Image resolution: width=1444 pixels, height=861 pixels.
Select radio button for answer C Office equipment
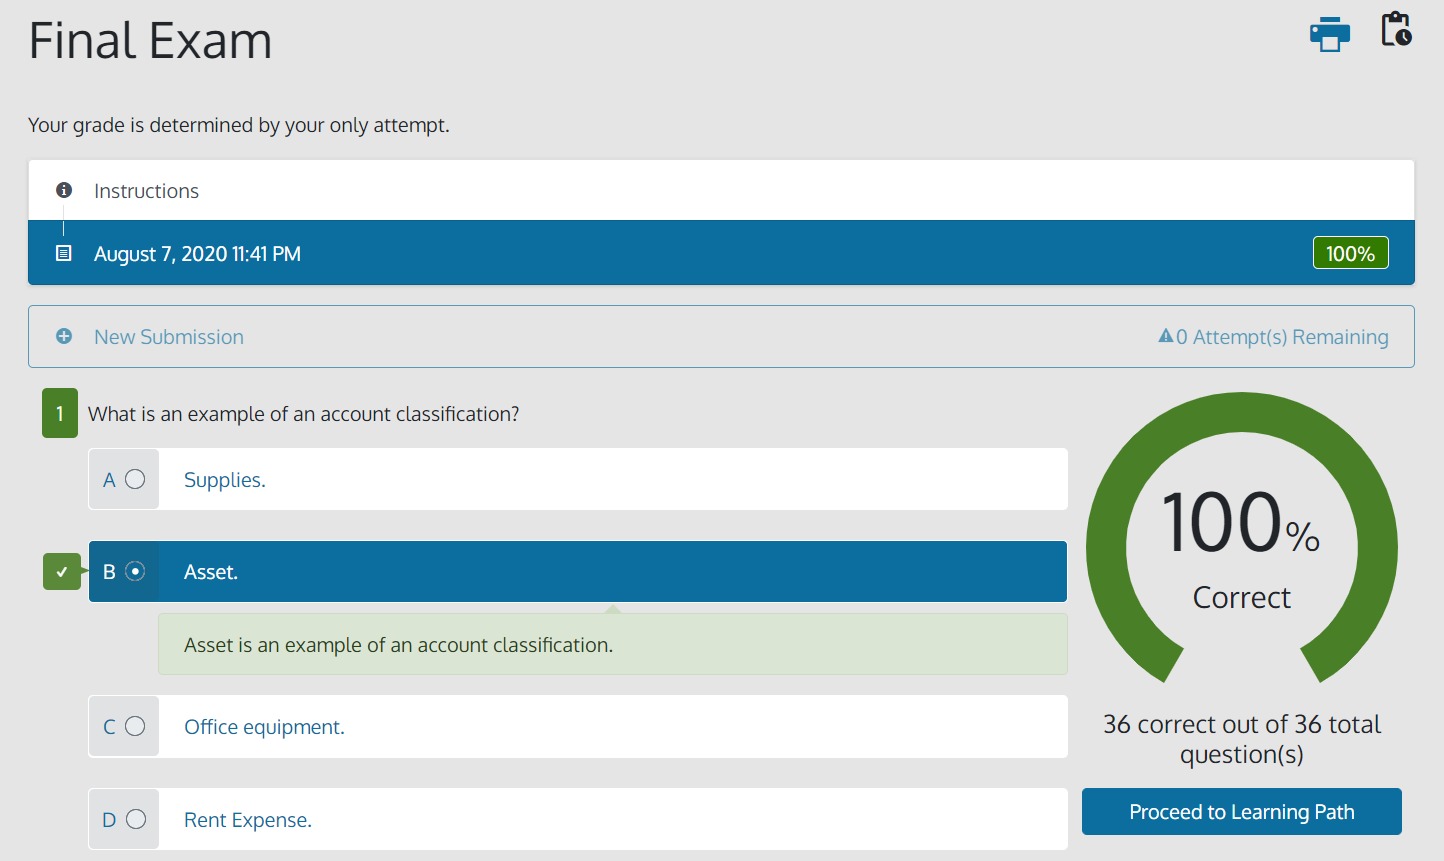point(135,726)
